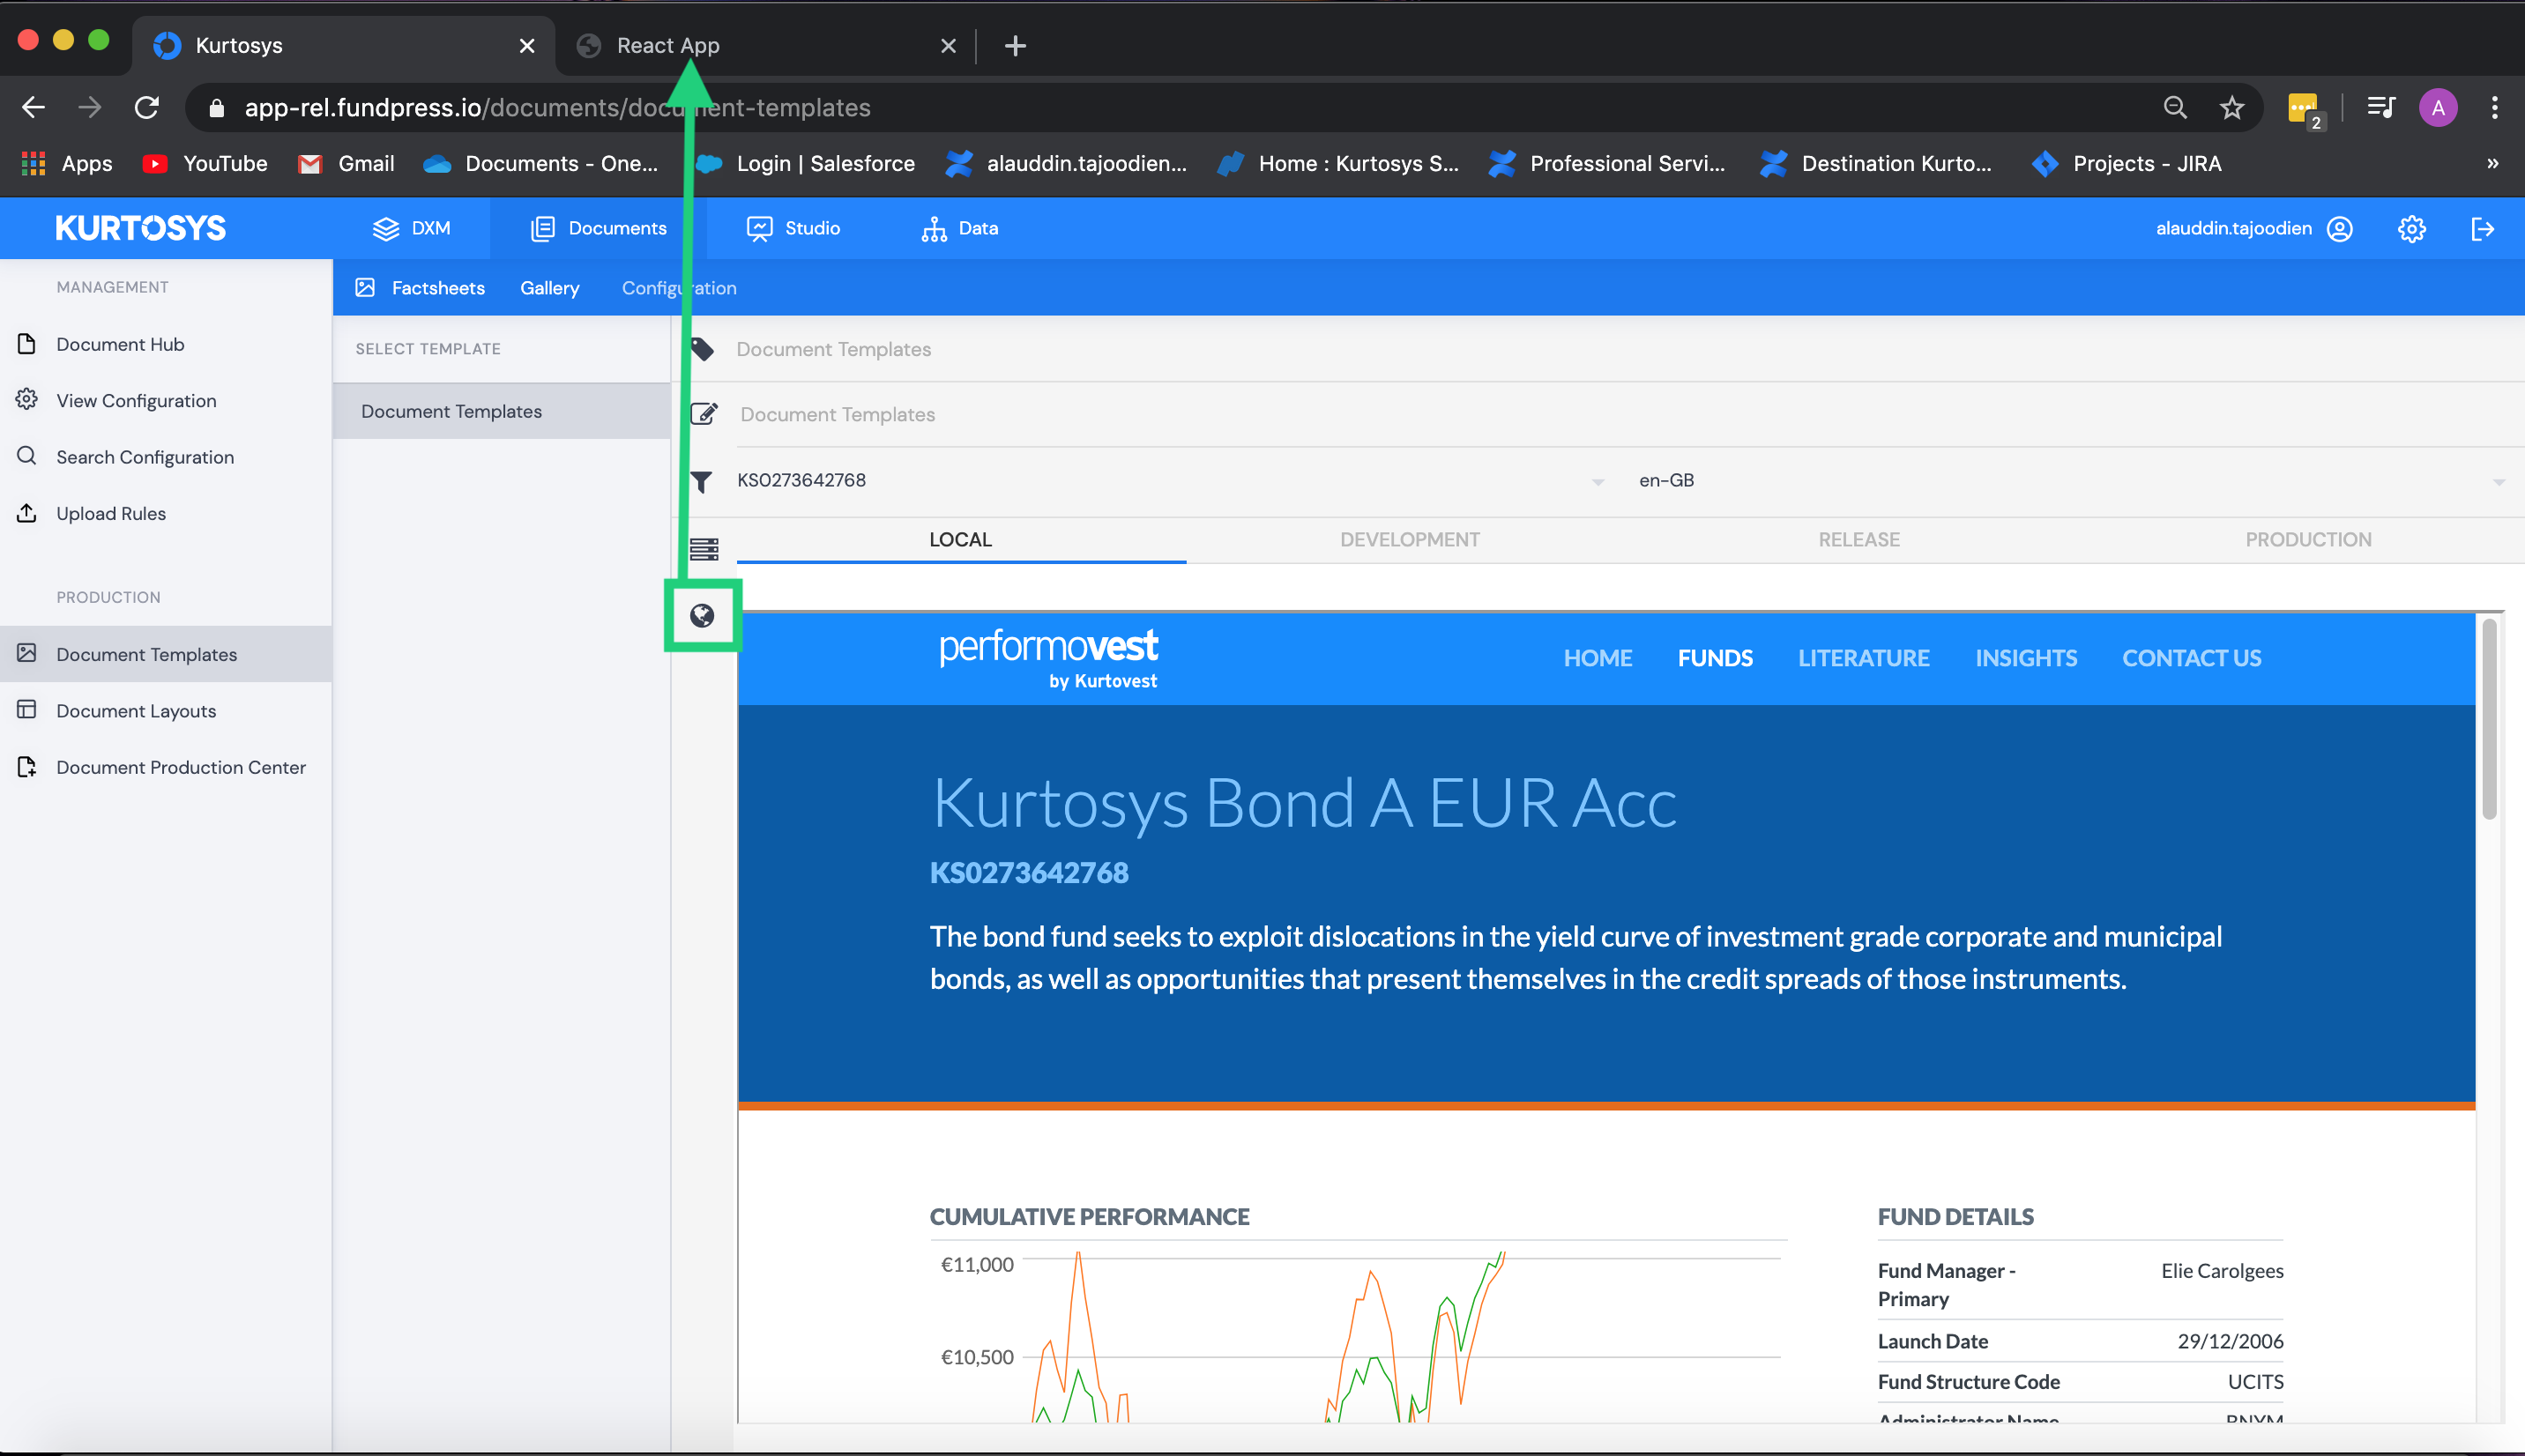Open the media control playlist icon
Viewport: 2525px width, 1456px height.
pyautogui.click(x=2381, y=107)
